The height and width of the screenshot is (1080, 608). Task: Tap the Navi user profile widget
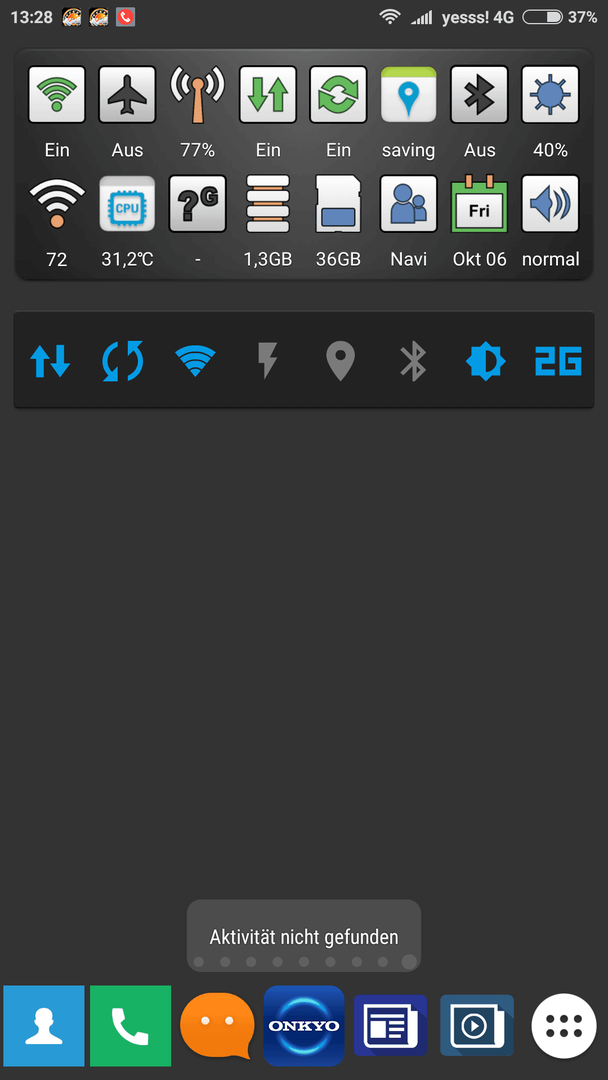tap(408, 204)
